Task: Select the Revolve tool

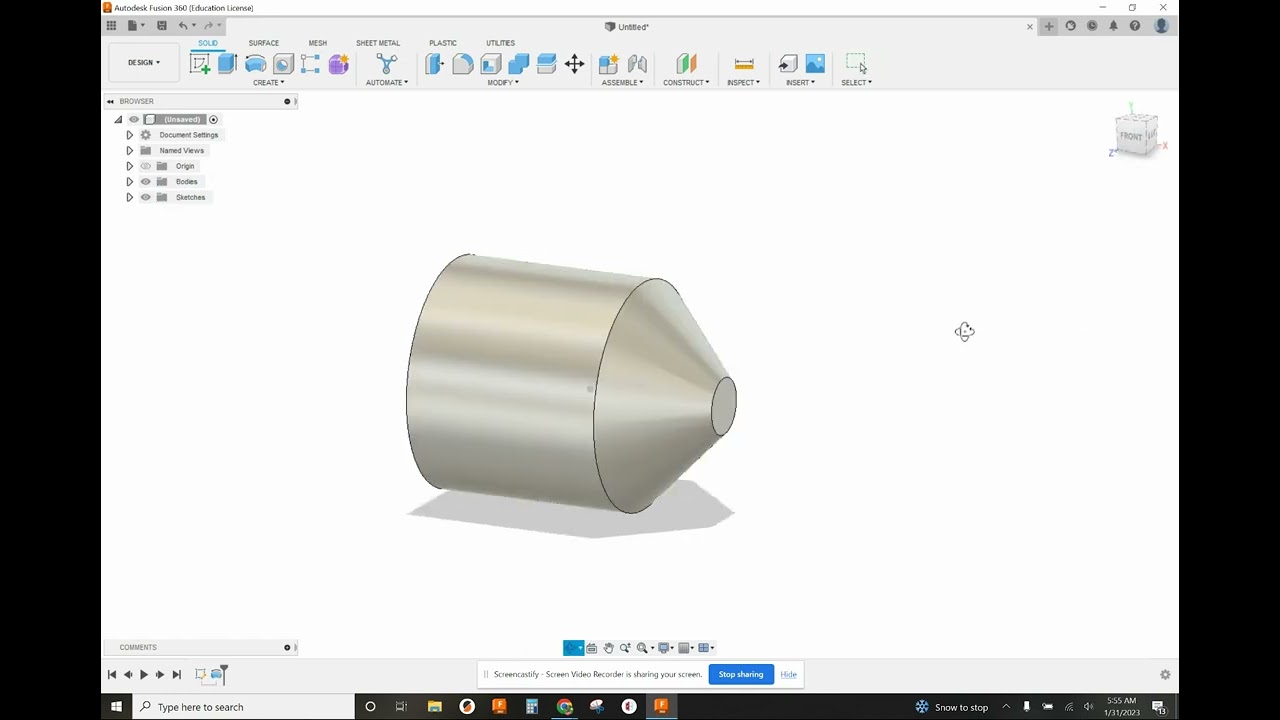Action: click(x=255, y=64)
